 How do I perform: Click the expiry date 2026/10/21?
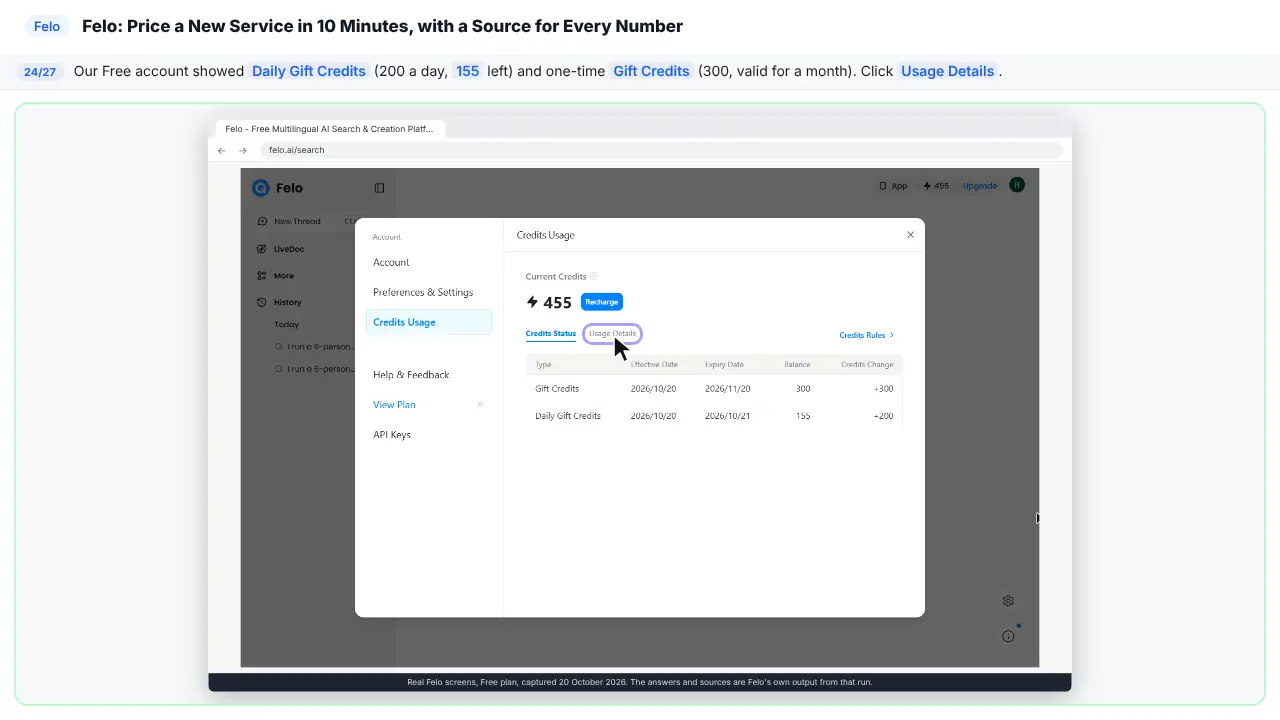point(727,416)
